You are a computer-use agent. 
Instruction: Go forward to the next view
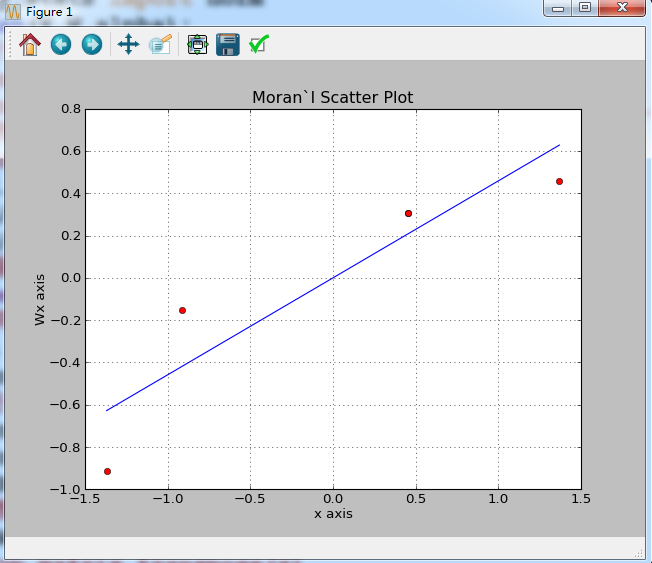pos(91,44)
